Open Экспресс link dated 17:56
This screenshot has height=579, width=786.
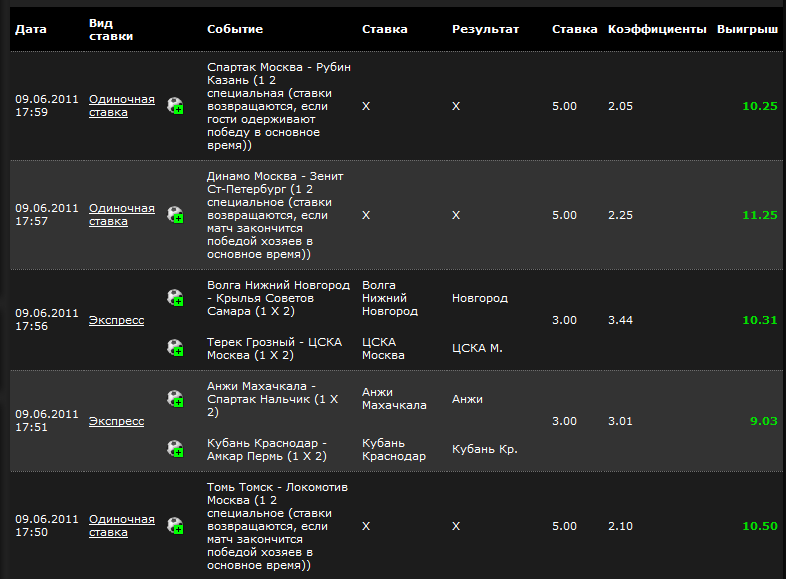(x=116, y=320)
